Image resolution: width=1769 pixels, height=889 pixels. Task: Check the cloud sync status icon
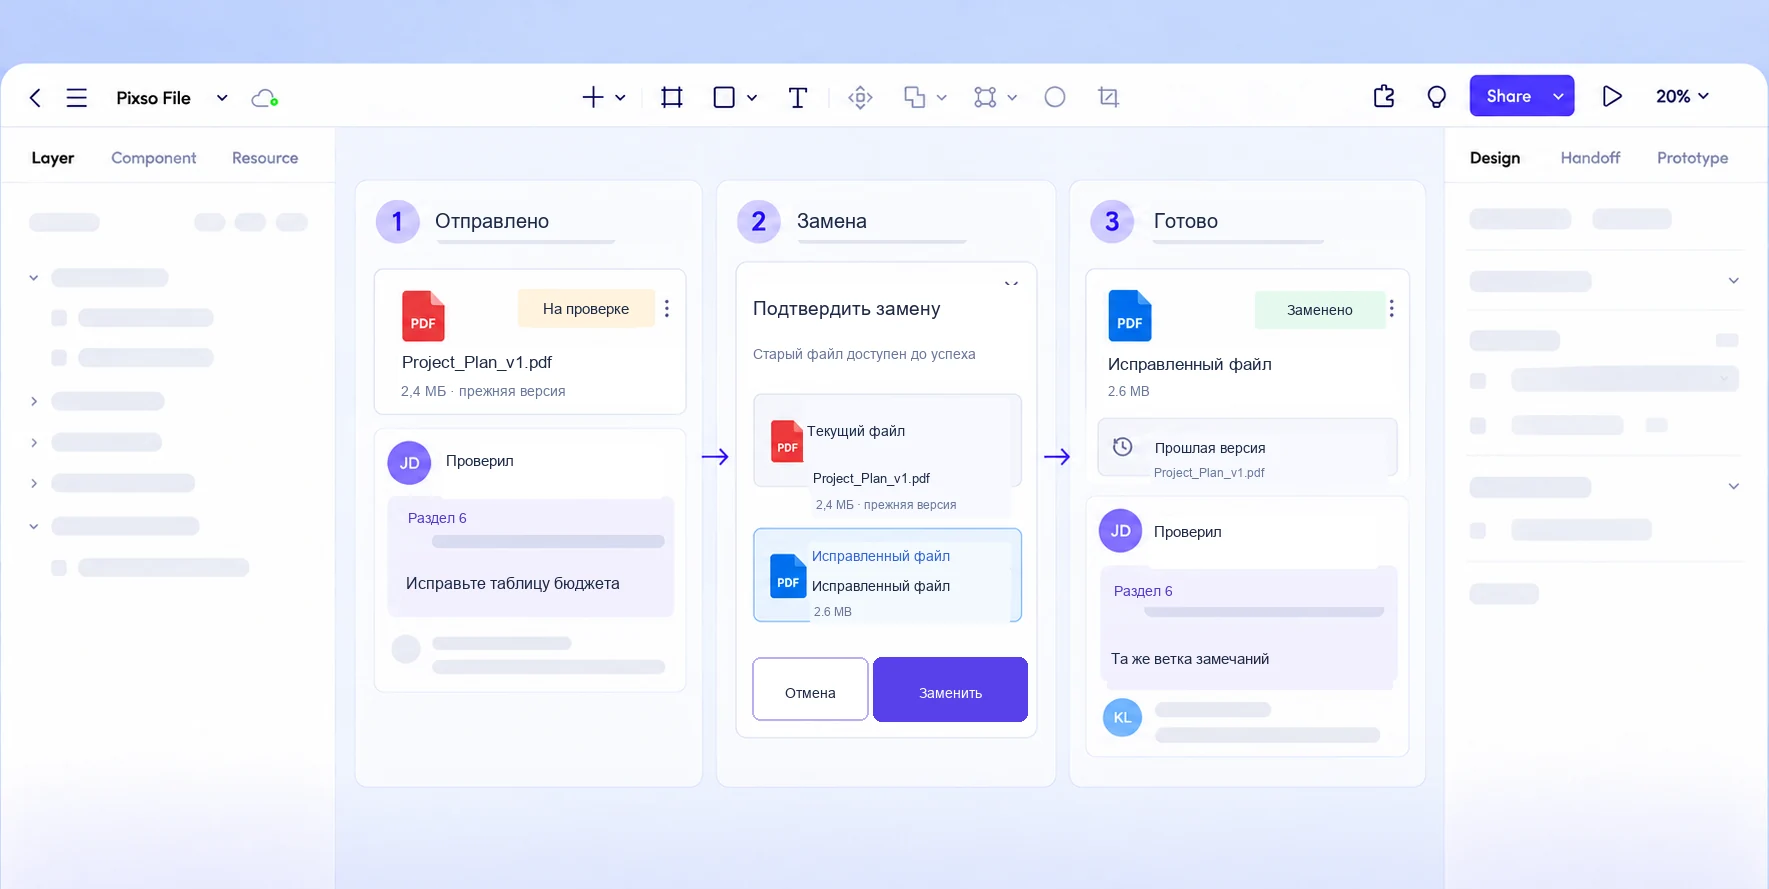tap(264, 98)
